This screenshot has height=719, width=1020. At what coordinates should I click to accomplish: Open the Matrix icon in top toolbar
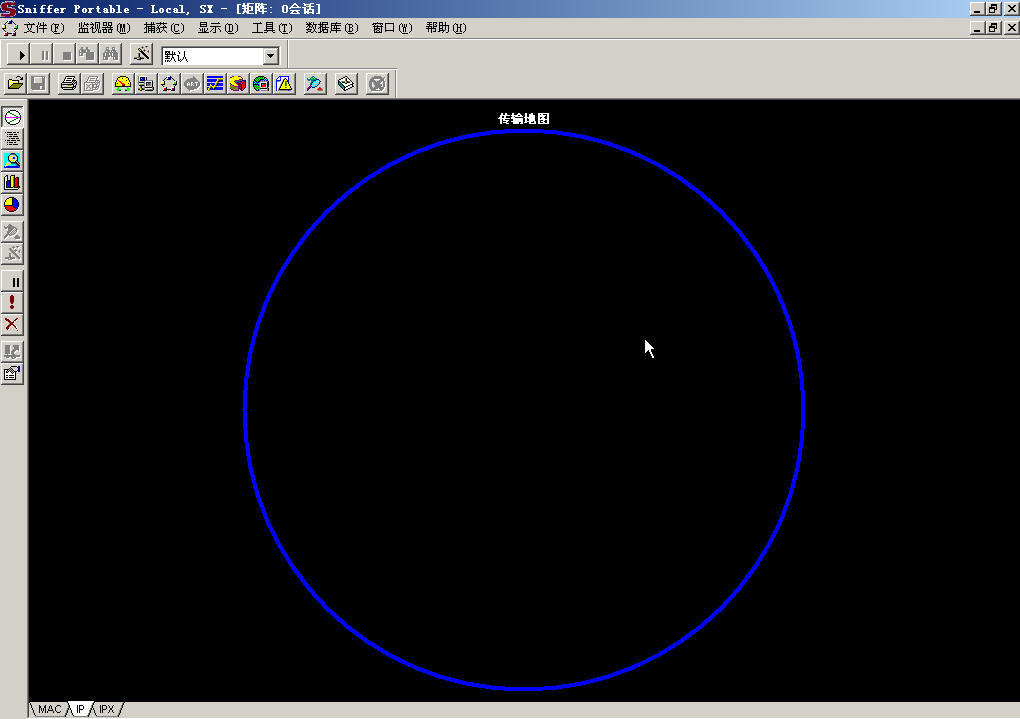click(169, 84)
